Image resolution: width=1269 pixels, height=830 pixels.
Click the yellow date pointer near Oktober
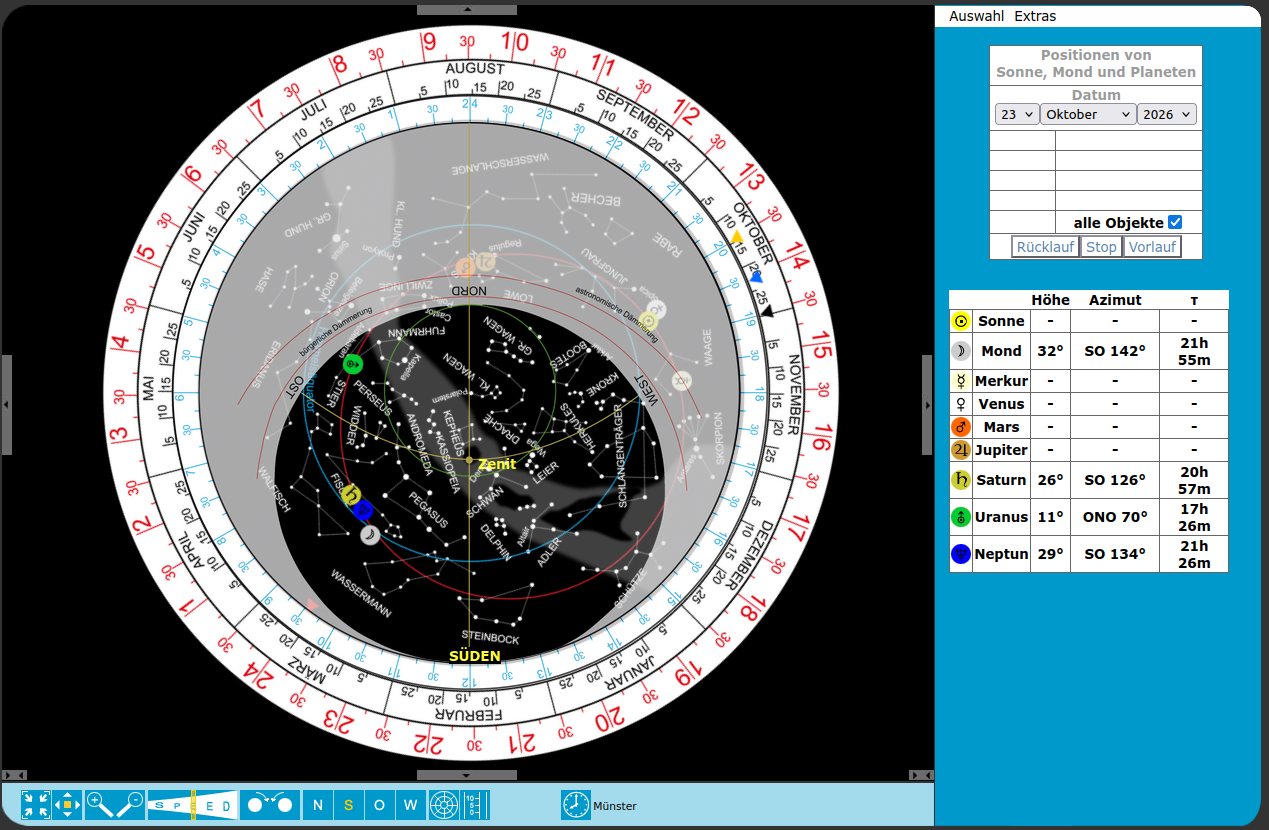point(737,237)
